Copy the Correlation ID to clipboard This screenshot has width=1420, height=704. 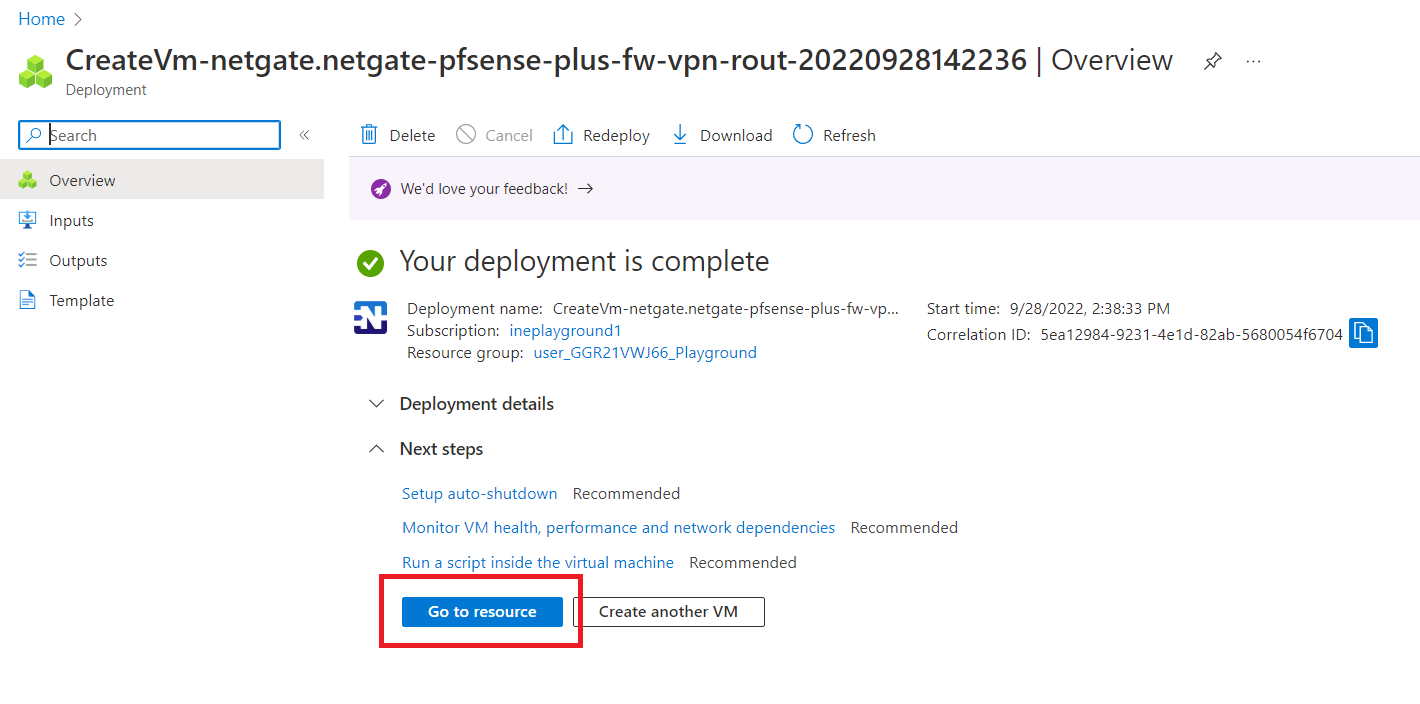[x=1363, y=333]
